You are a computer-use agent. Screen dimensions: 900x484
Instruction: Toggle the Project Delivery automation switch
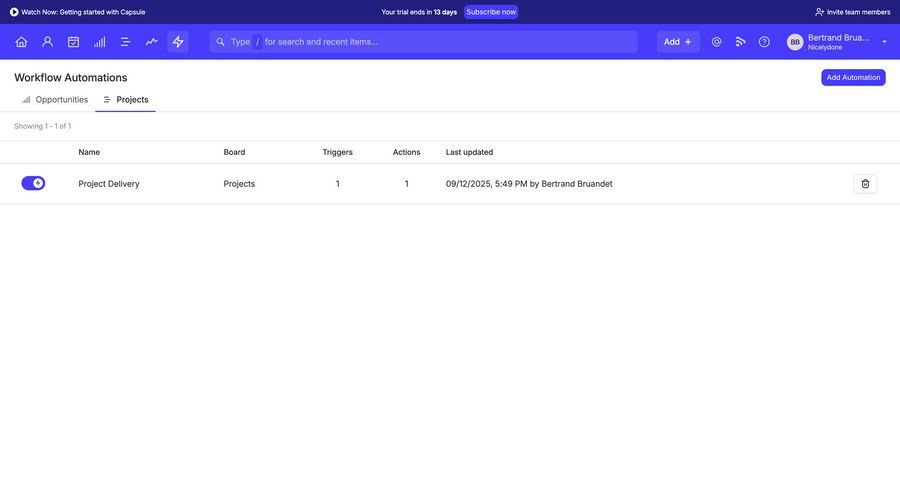point(33,183)
